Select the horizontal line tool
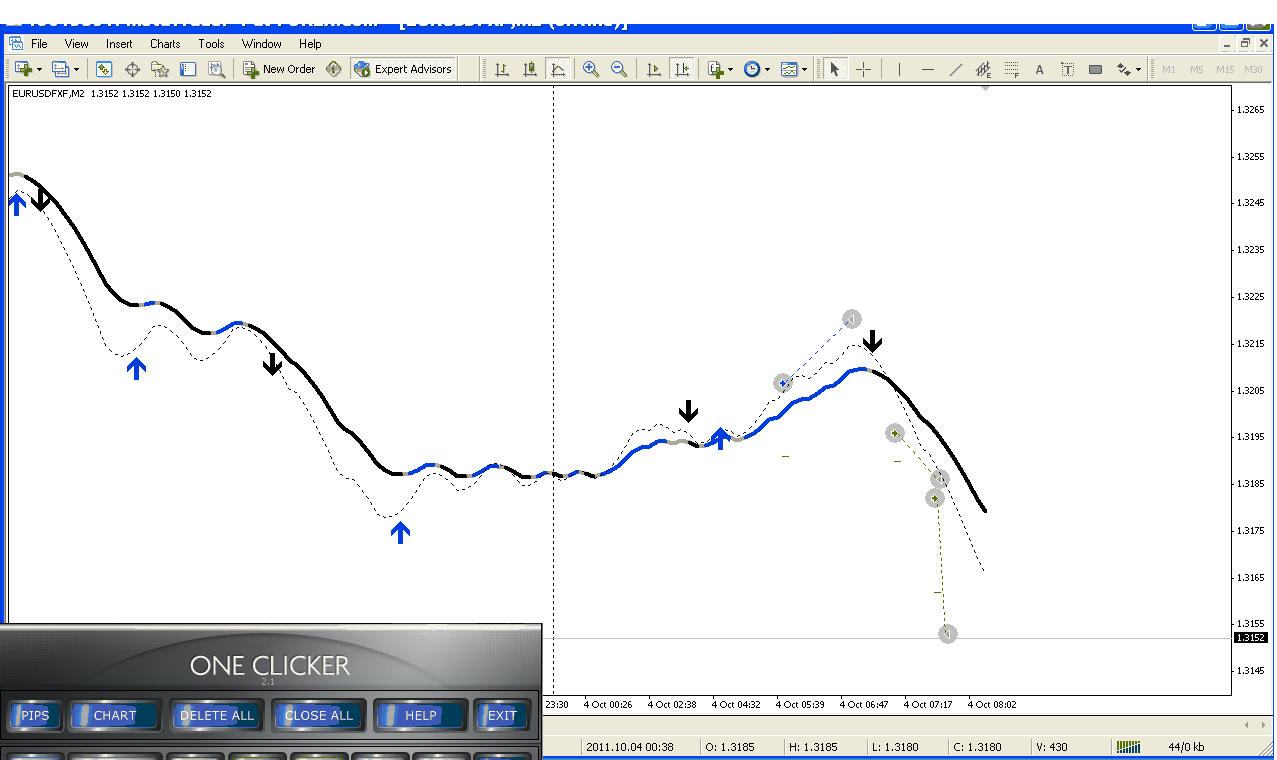The height and width of the screenshot is (760, 1277). coord(927,69)
